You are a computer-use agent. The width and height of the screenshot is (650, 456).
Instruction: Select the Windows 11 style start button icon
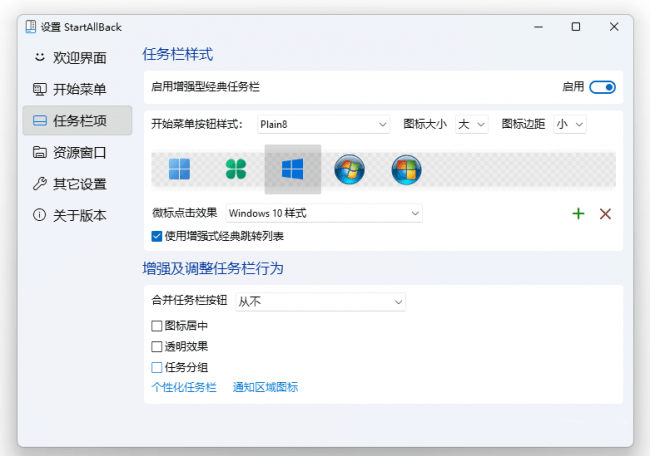pos(179,169)
